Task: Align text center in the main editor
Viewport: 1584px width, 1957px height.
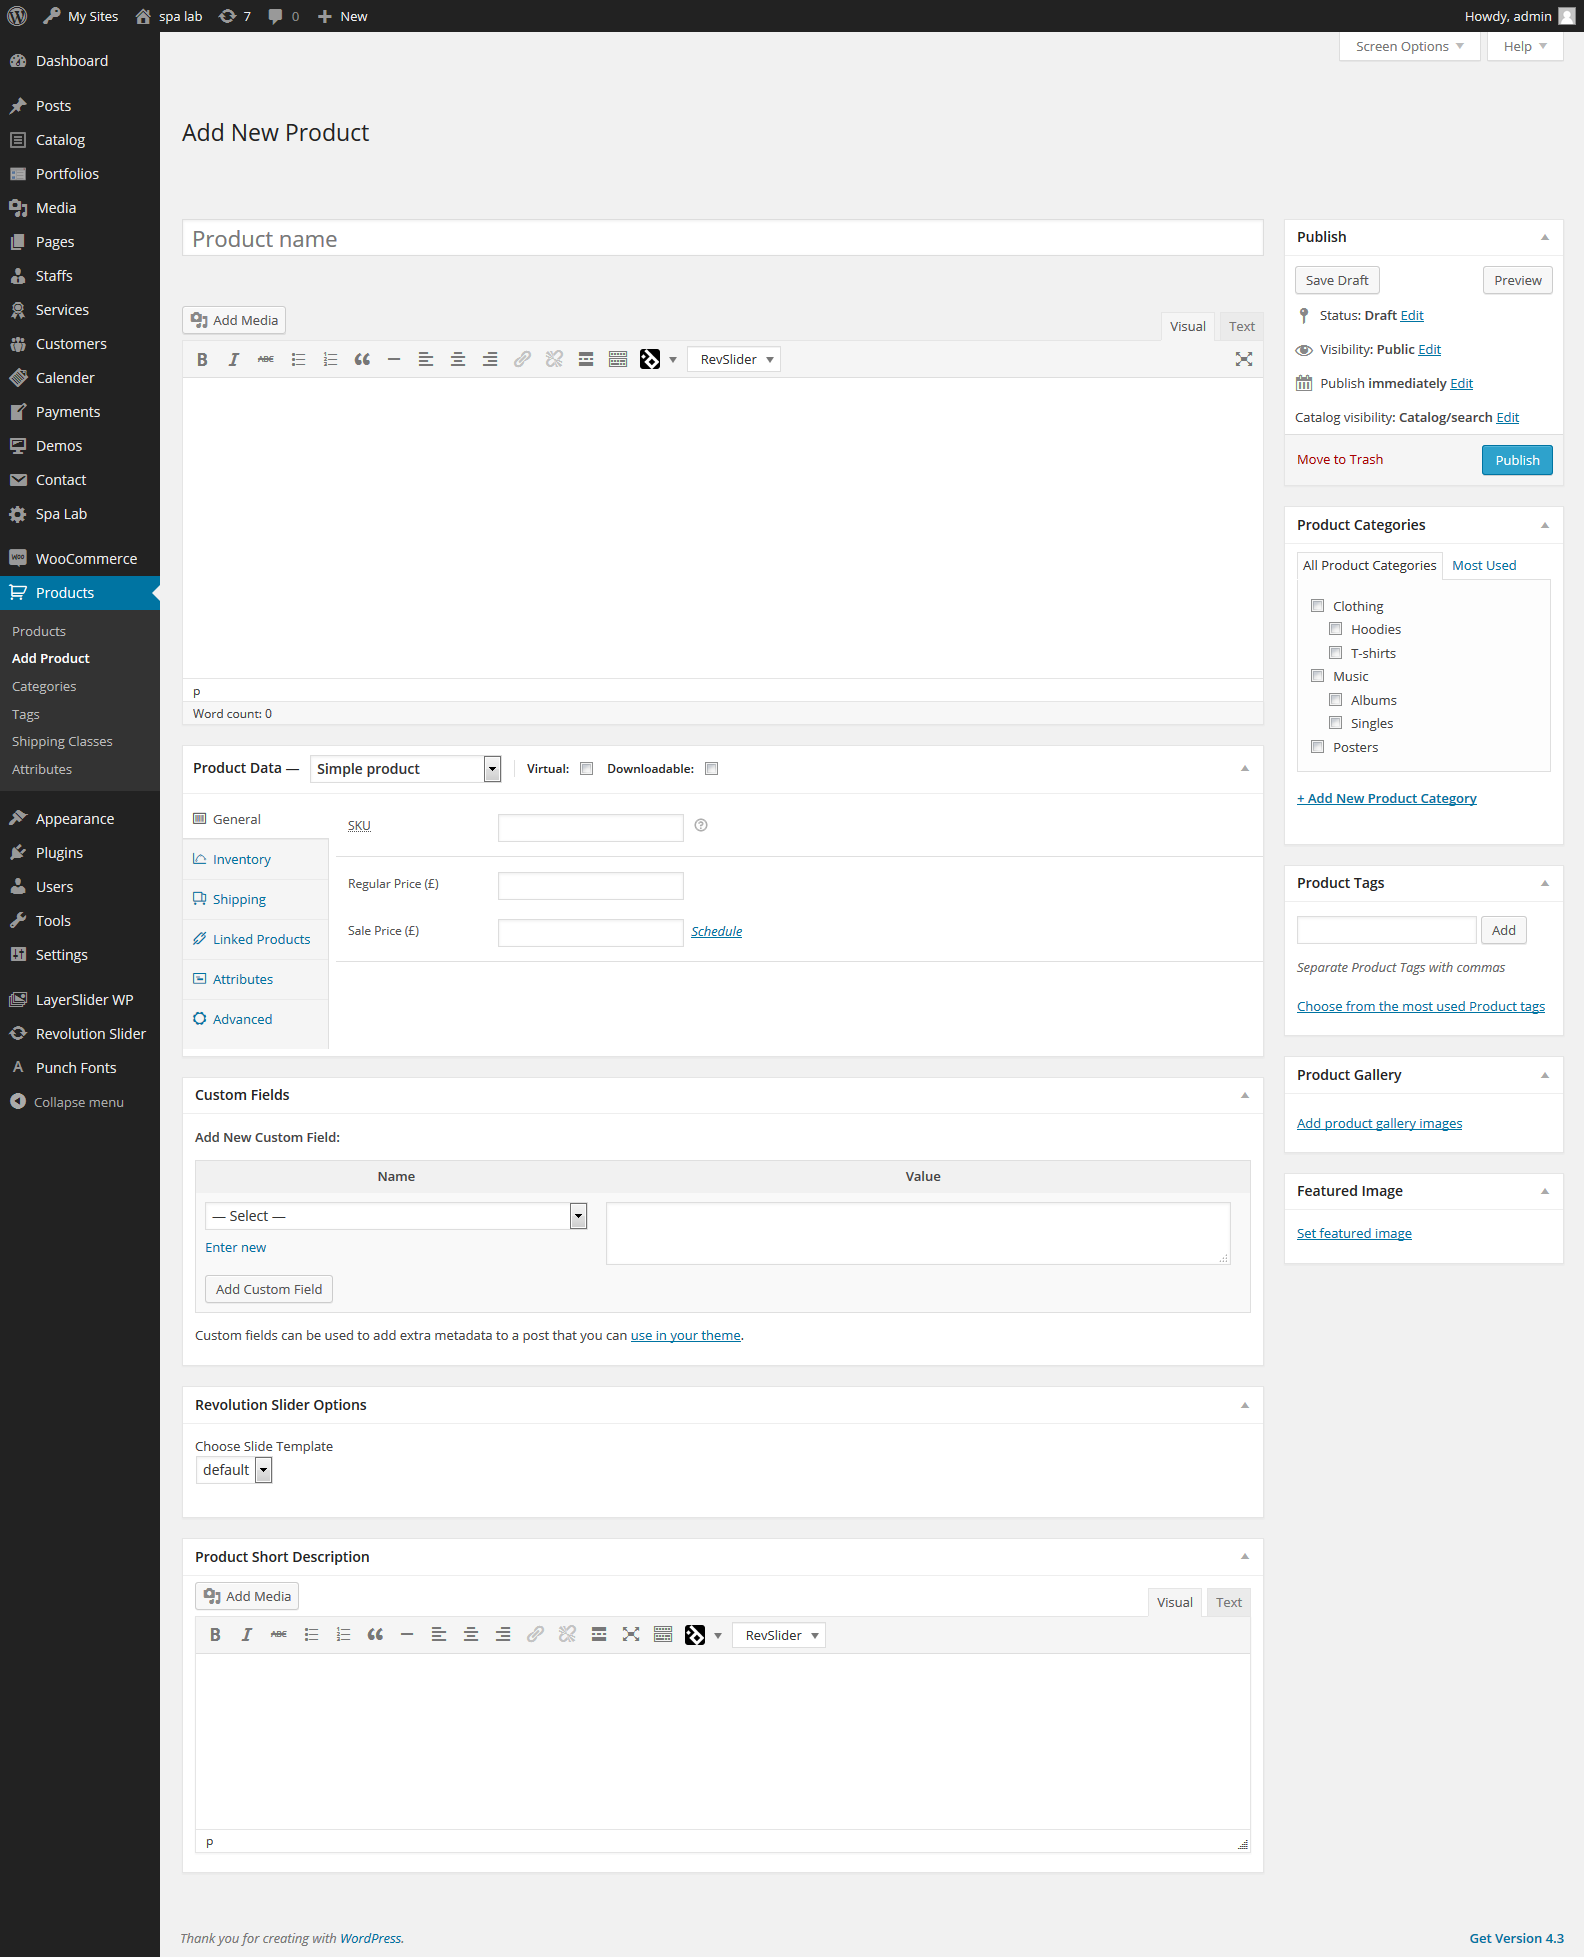Action: pyautogui.click(x=458, y=360)
